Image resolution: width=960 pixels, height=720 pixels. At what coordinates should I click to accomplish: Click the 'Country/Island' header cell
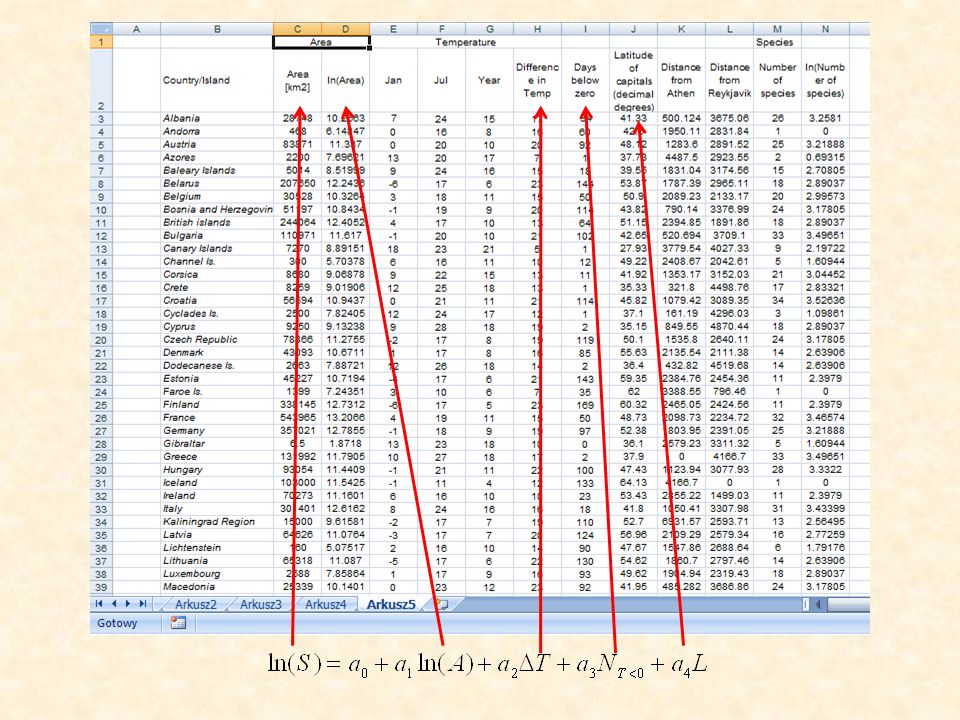tap(217, 80)
